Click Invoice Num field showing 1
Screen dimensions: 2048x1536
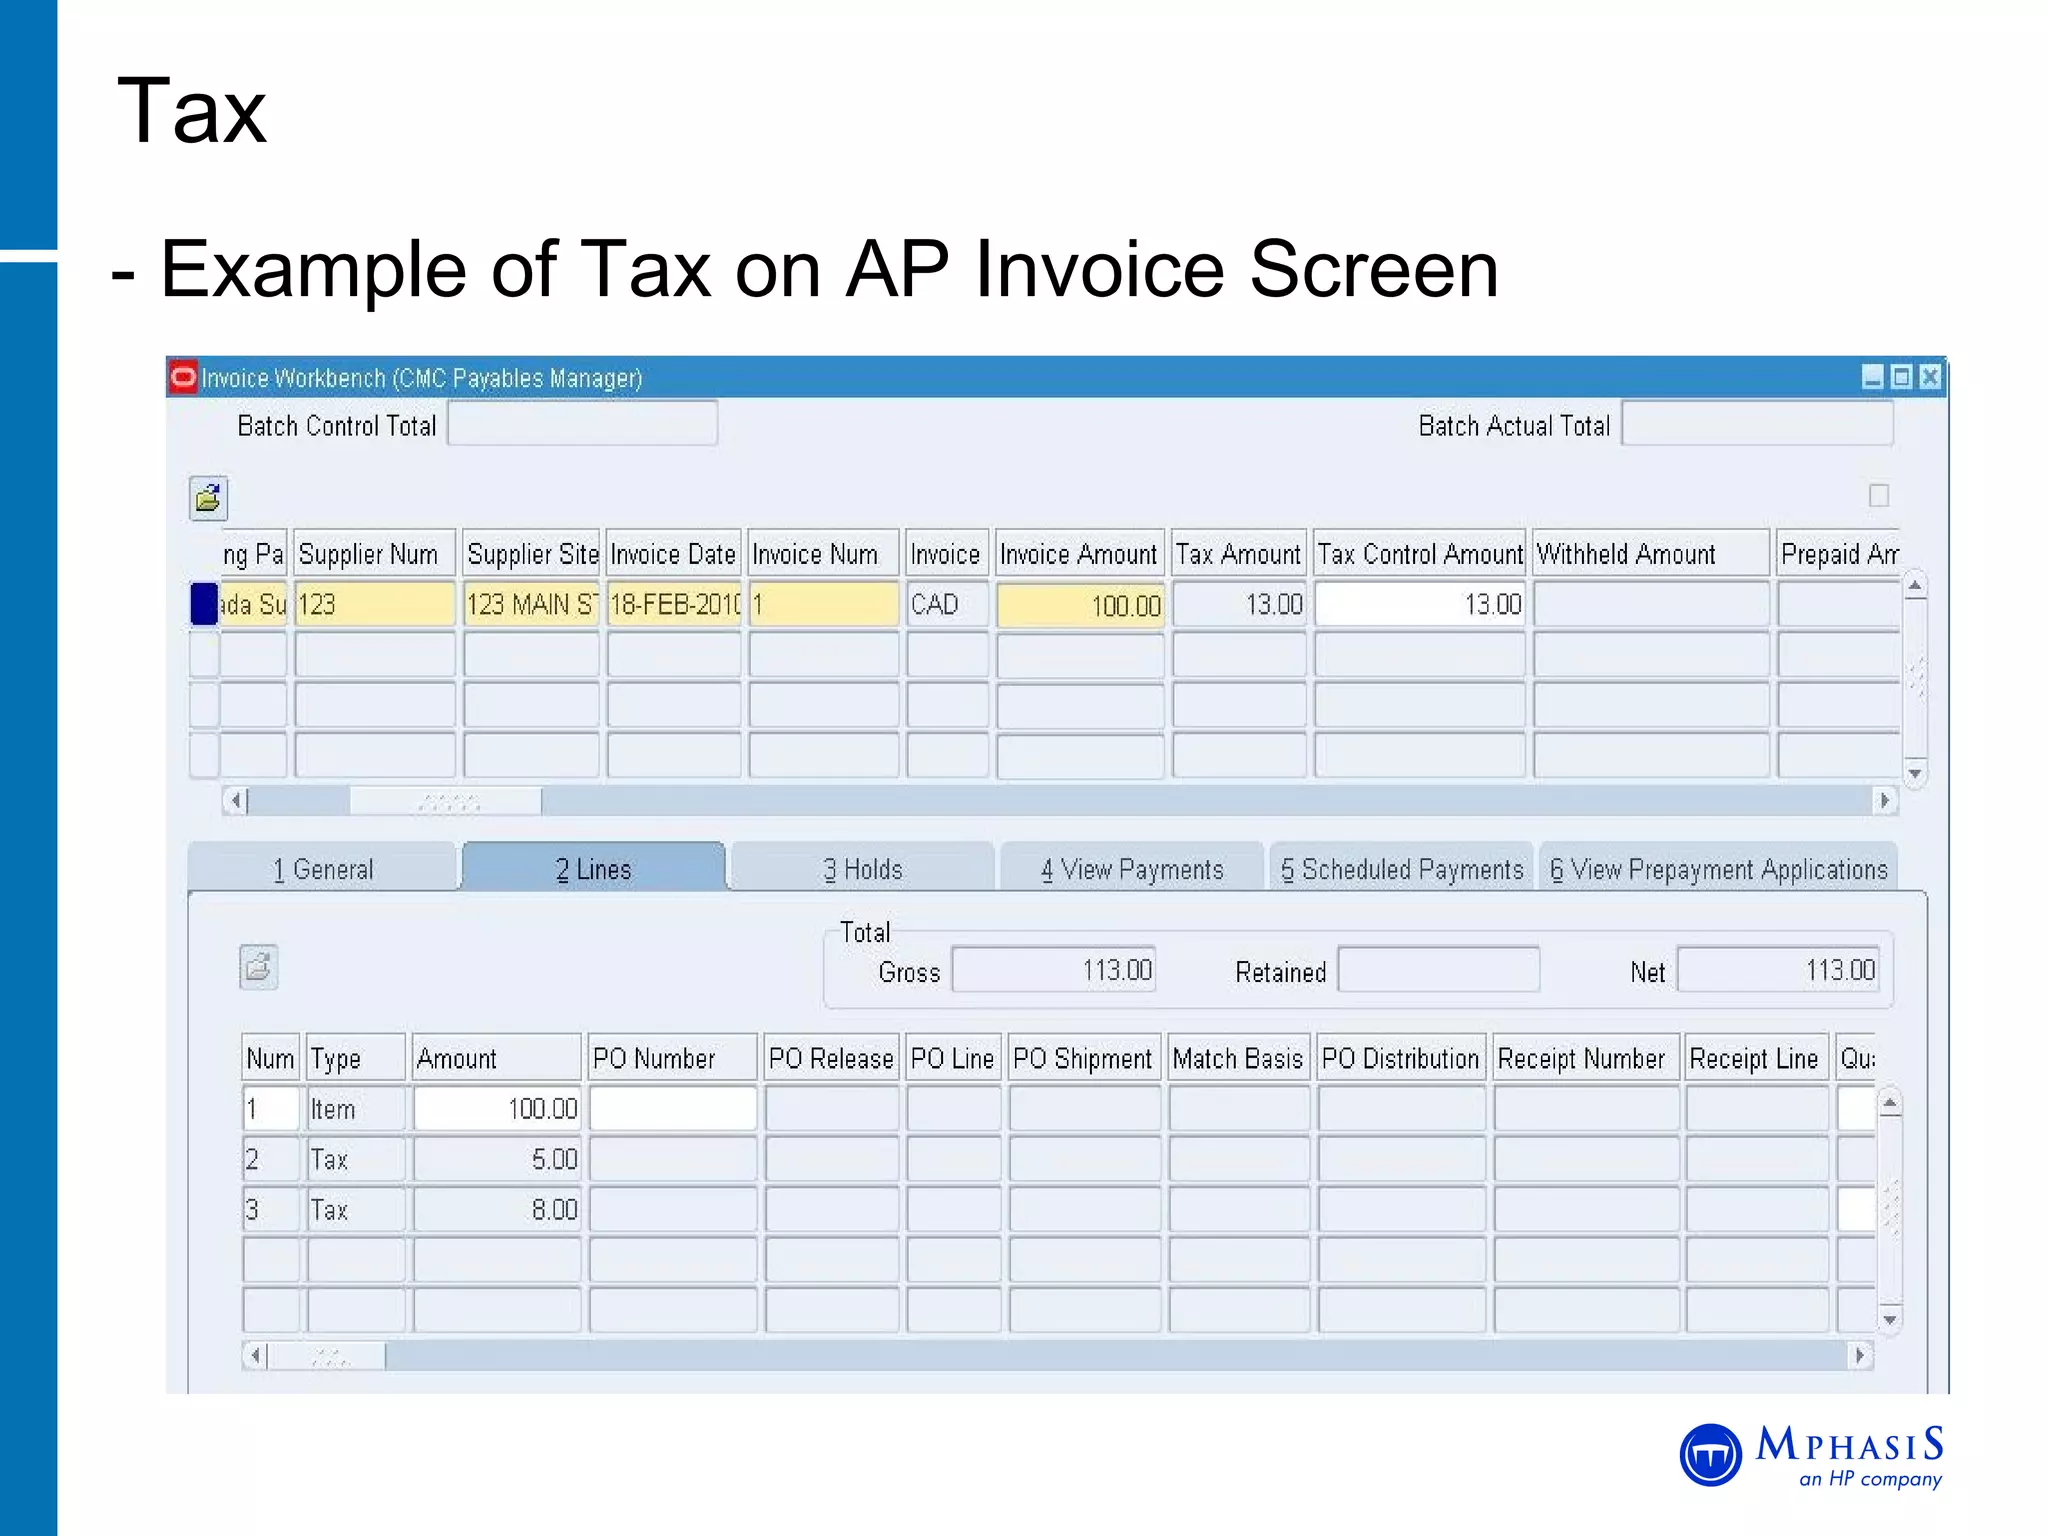click(824, 604)
